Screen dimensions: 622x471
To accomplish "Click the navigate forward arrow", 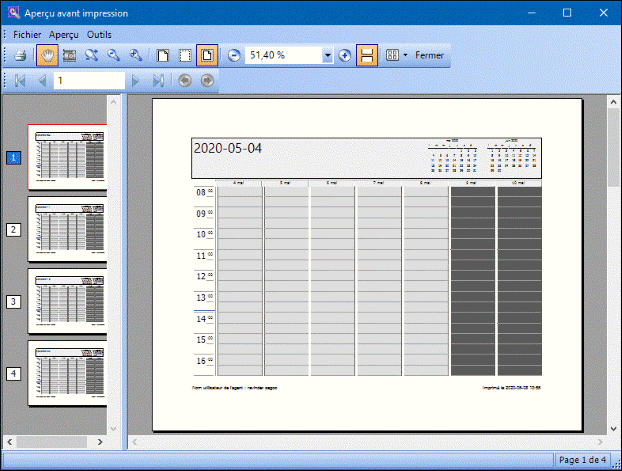I will (207, 80).
